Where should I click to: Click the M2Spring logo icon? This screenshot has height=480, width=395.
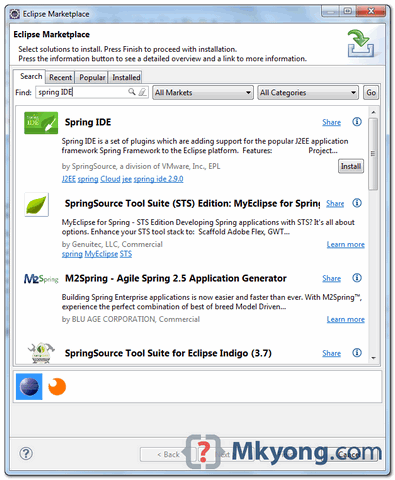click(x=41, y=279)
